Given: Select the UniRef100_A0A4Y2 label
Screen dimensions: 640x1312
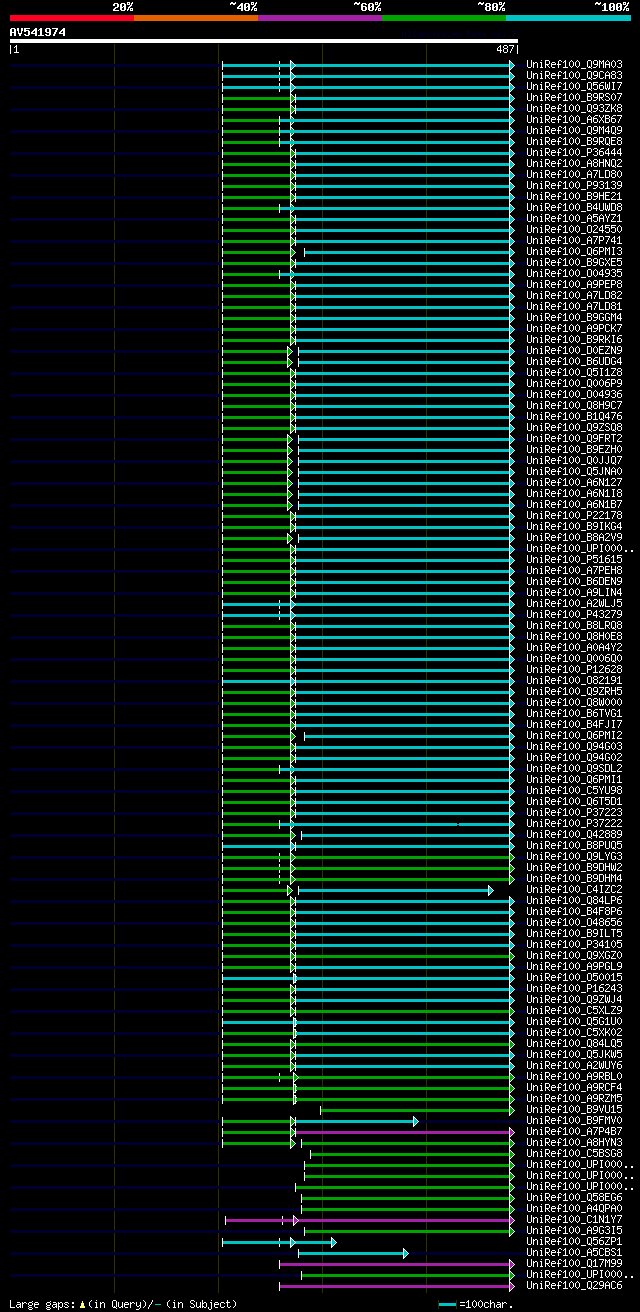Looking at the screenshot, I should (574, 647).
